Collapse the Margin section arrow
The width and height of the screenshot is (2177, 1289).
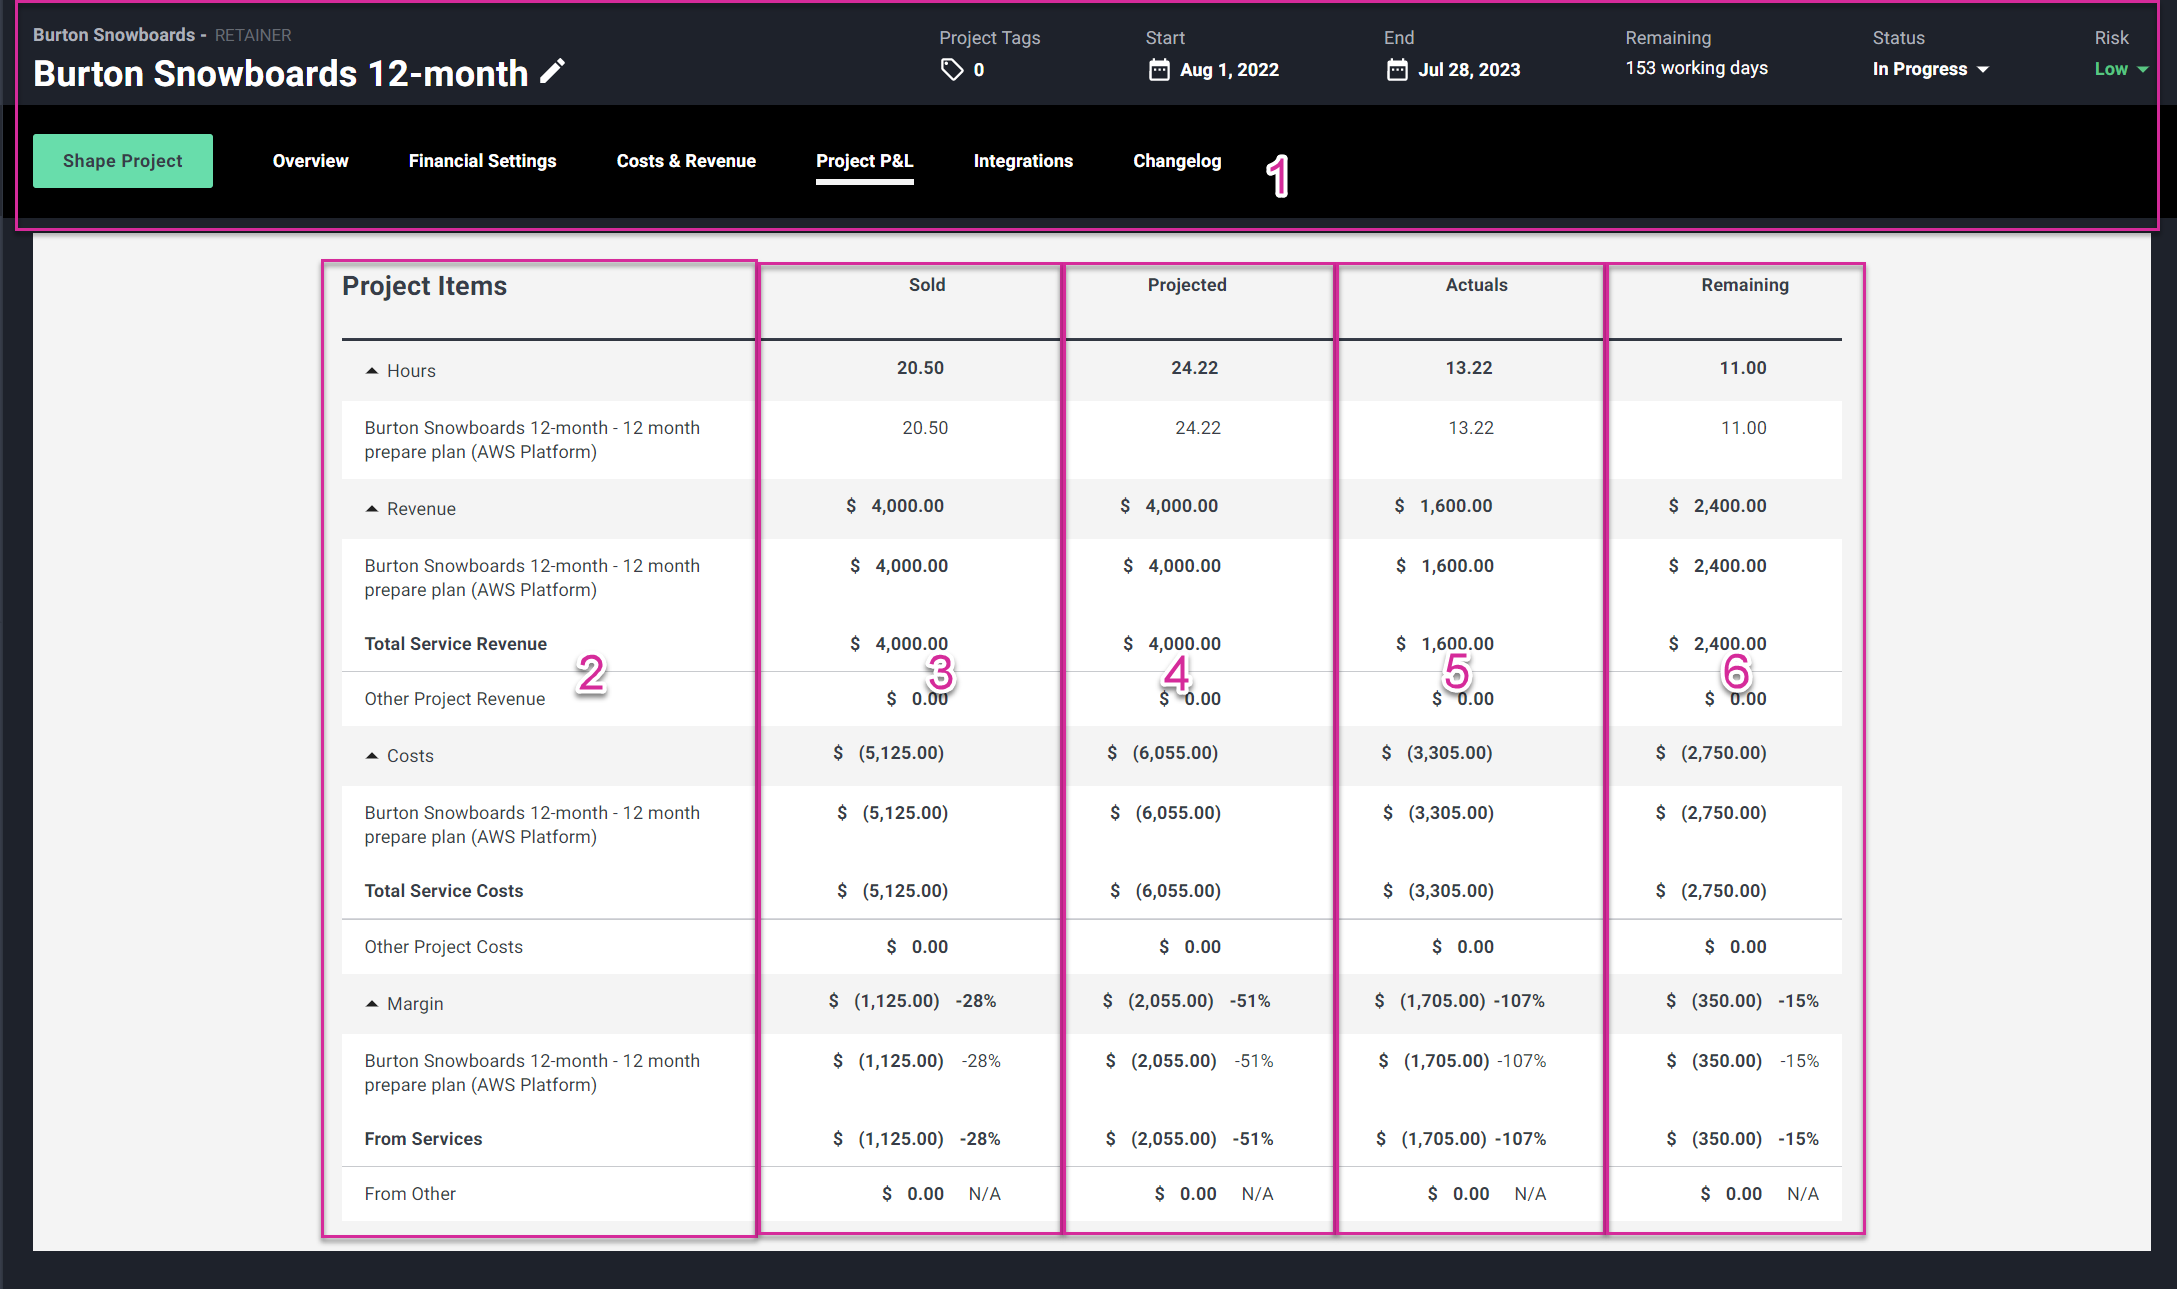tap(372, 1004)
